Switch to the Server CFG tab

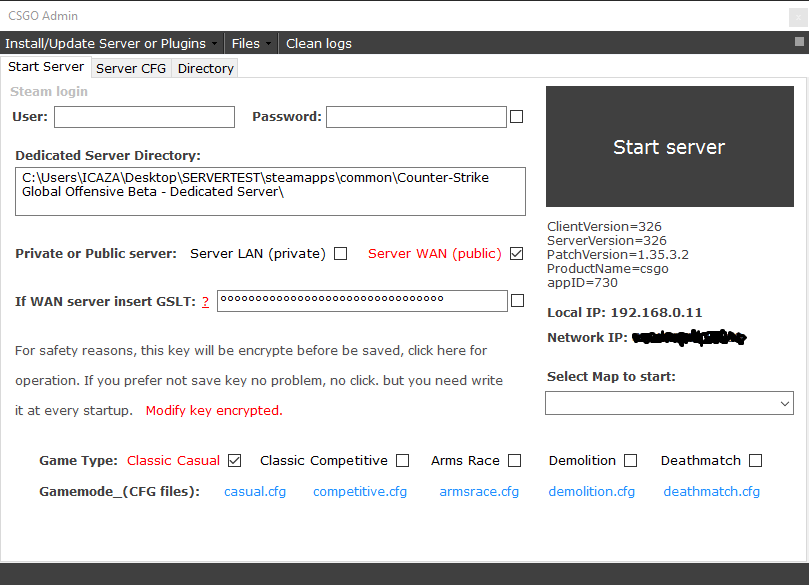(131, 69)
